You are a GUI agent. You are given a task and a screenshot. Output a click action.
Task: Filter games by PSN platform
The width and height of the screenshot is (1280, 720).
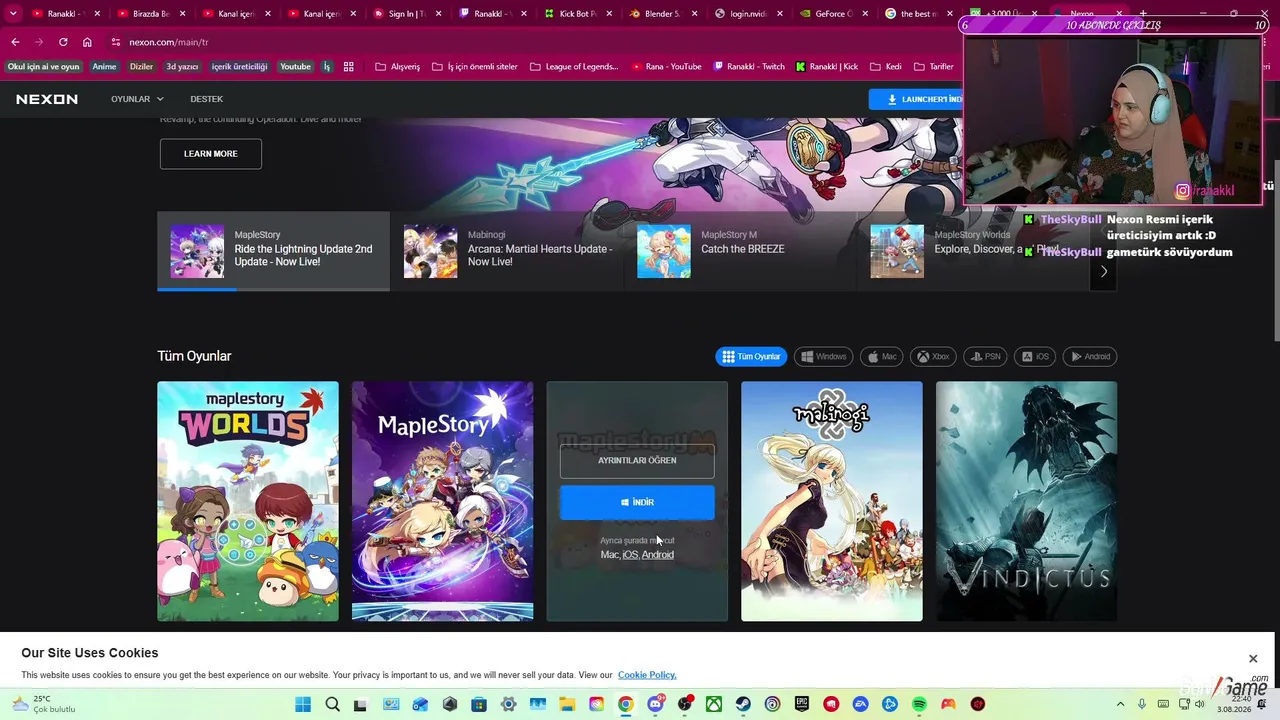[x=985, y=356]
